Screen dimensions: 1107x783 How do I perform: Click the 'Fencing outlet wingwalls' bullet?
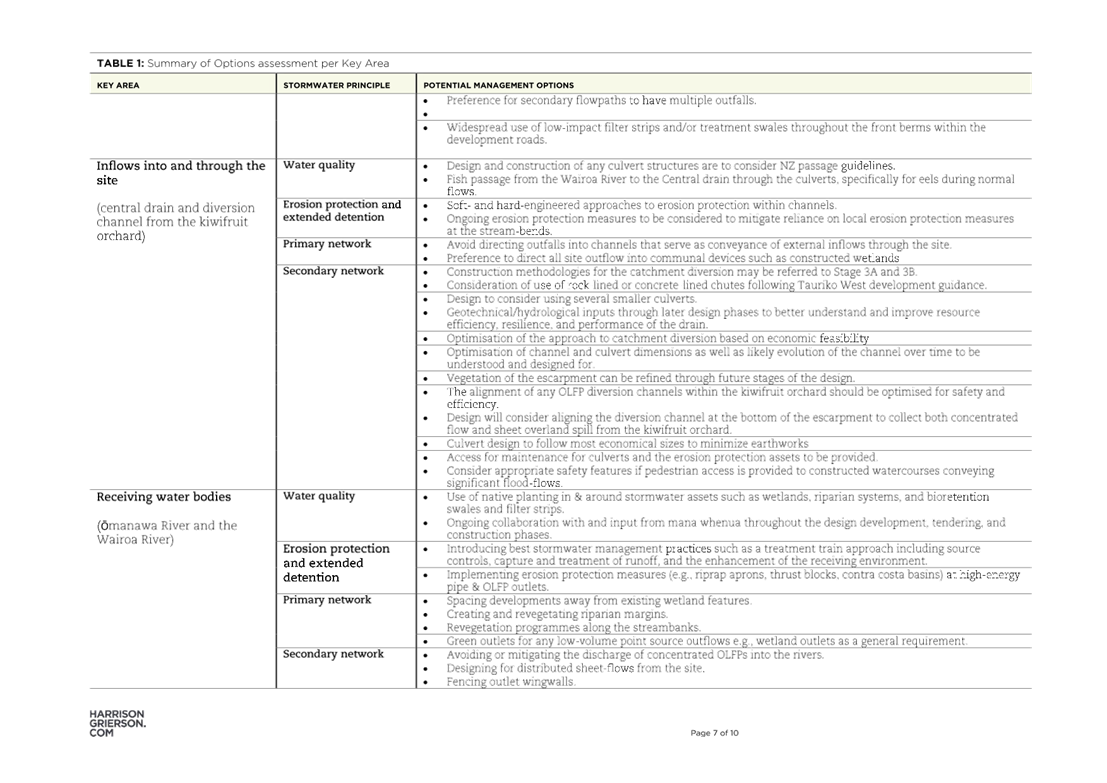pos(511,681)
